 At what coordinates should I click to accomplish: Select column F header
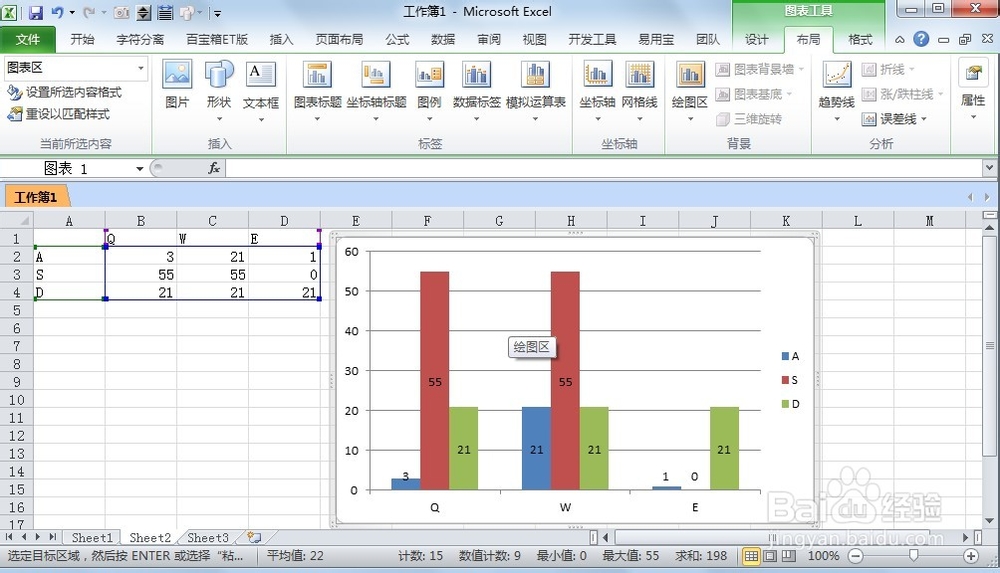[x=427, y=221]
